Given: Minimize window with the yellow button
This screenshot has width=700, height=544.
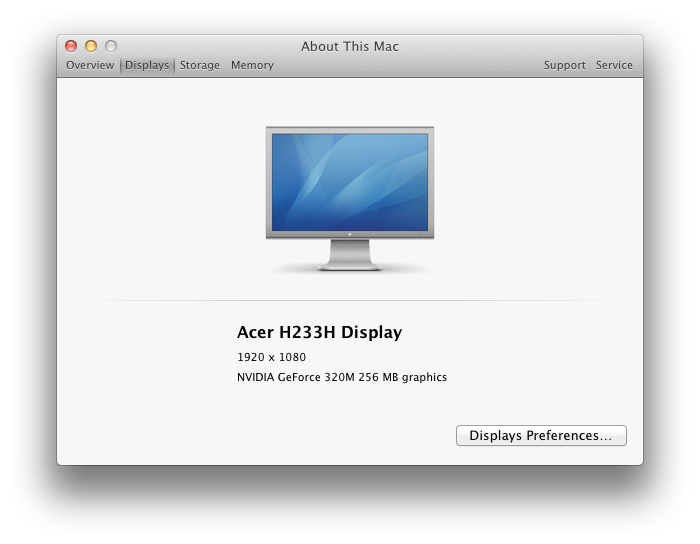Looking at the screenshot, I should 91,46.
